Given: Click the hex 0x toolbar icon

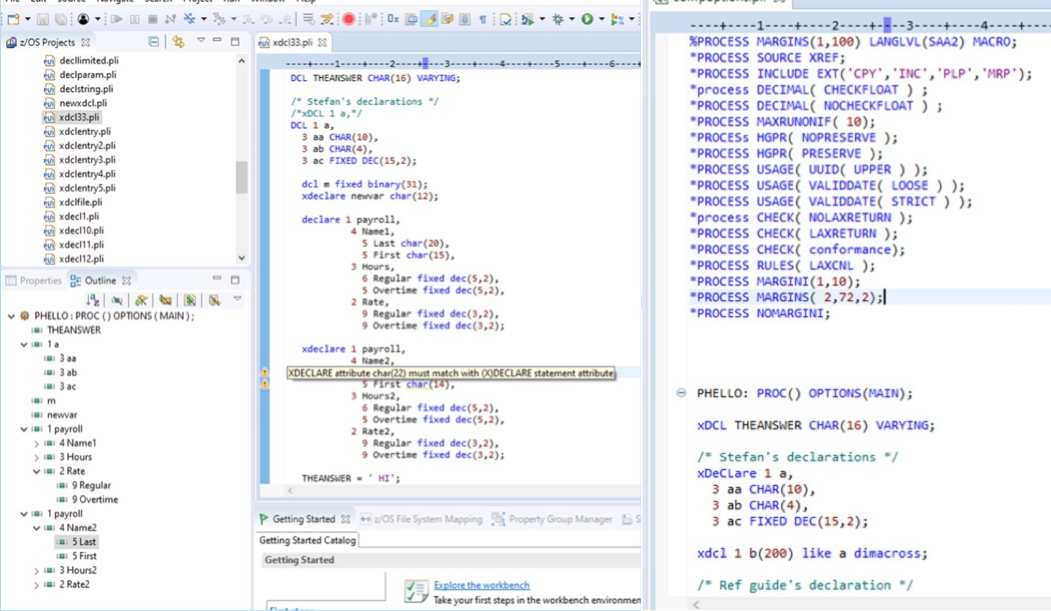Looking at the screenshot, I should [x=392, y=19].
